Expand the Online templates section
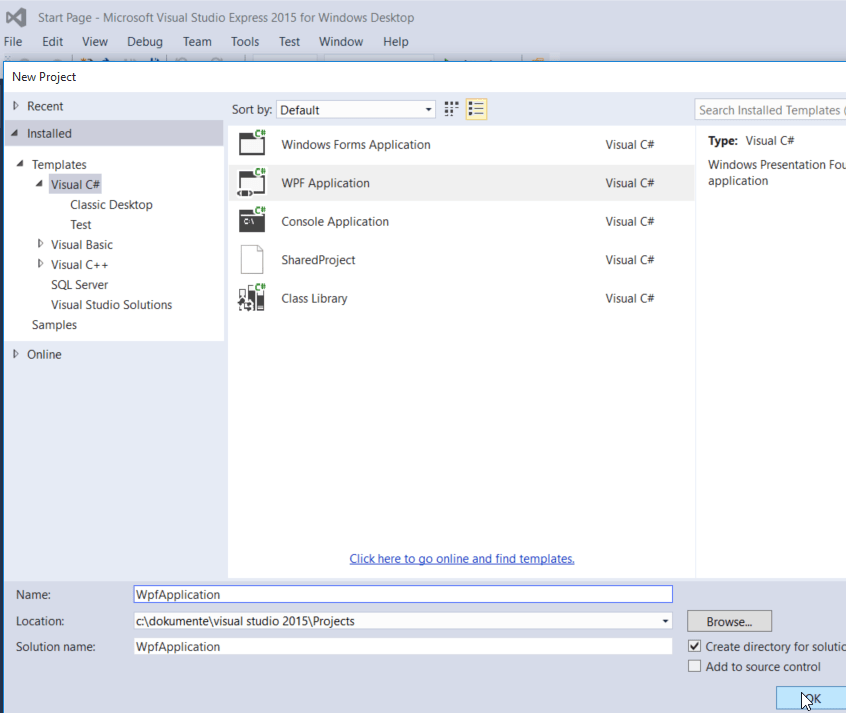This screenshot has height=713, width=846. point(15,353)
